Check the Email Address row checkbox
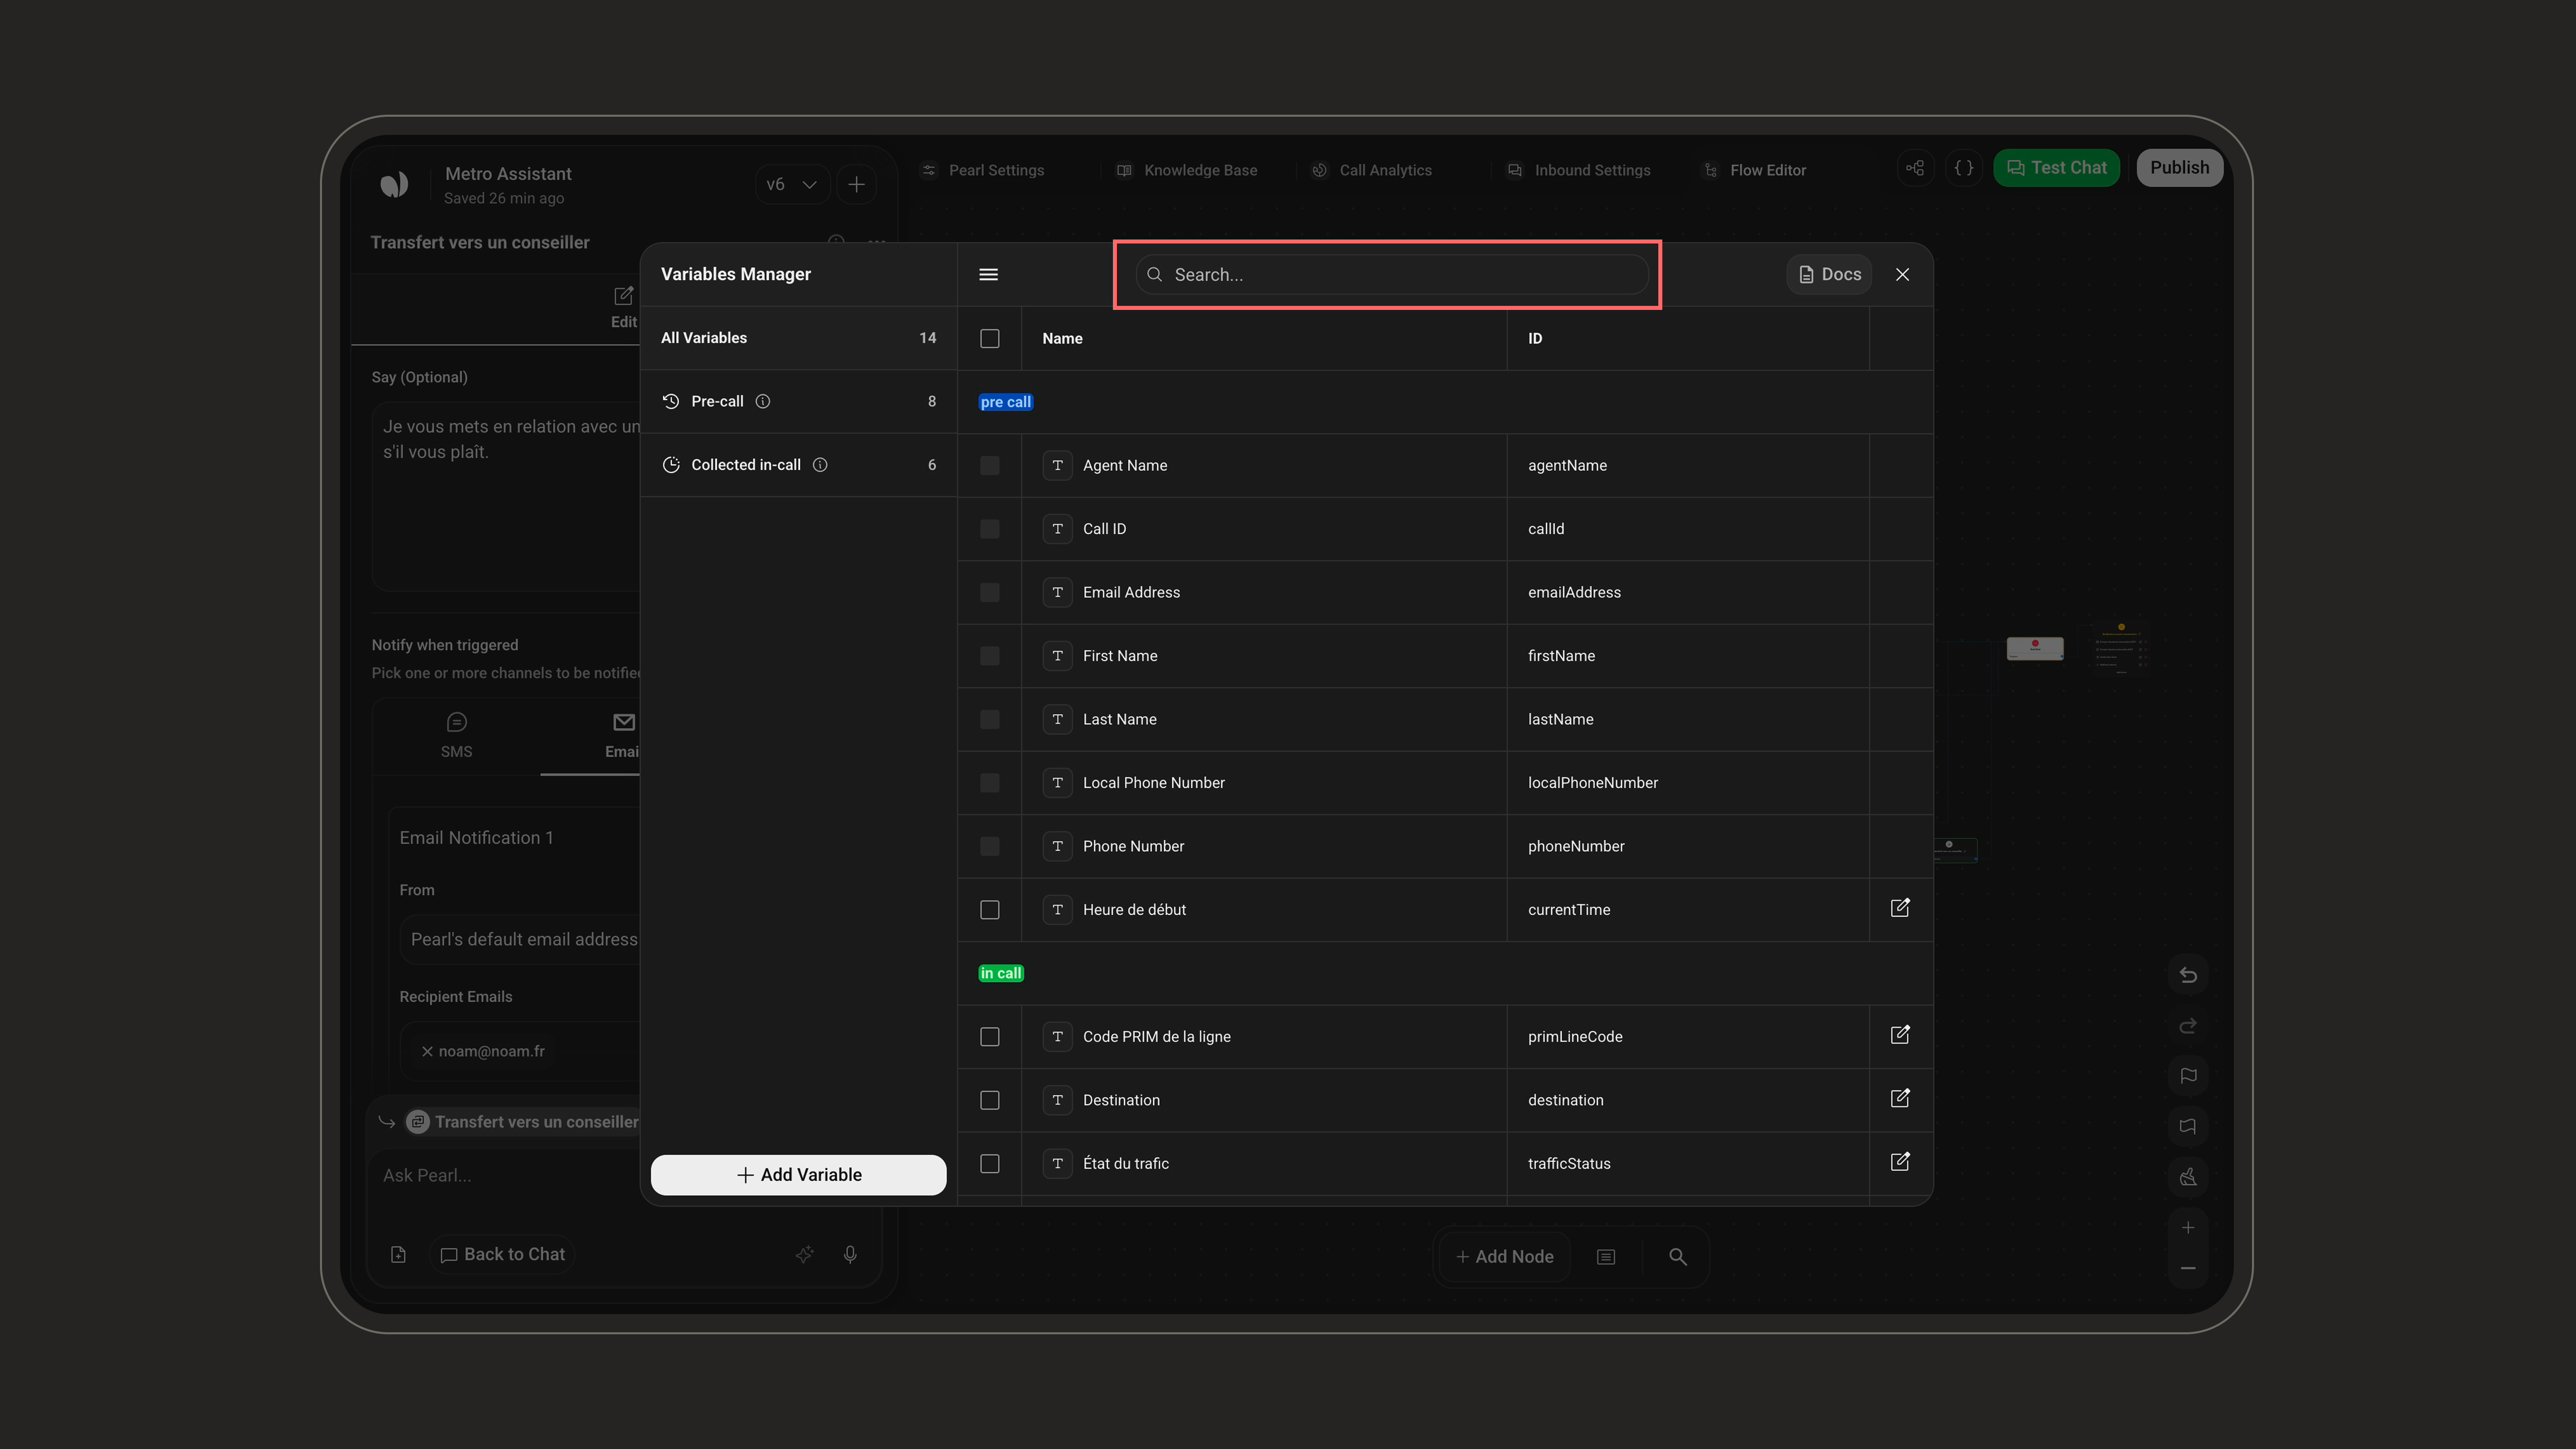The width and height of the screenshot is (2576, 1449). click(990, 592)
